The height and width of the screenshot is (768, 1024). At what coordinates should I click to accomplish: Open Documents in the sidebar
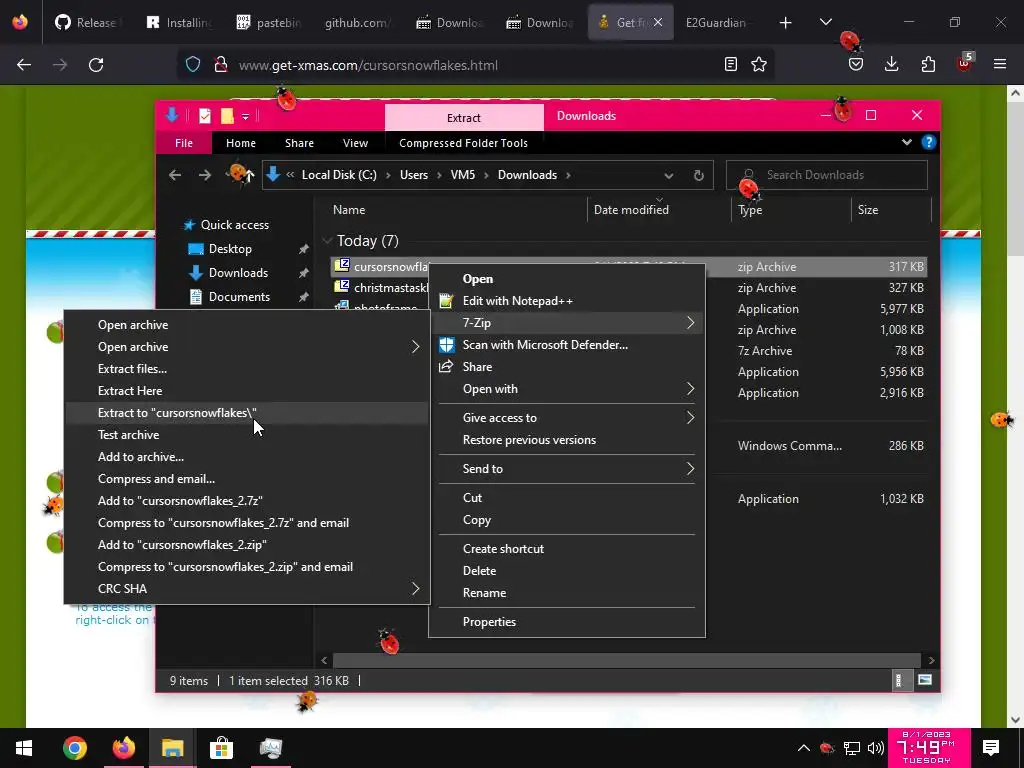(239, 297)
